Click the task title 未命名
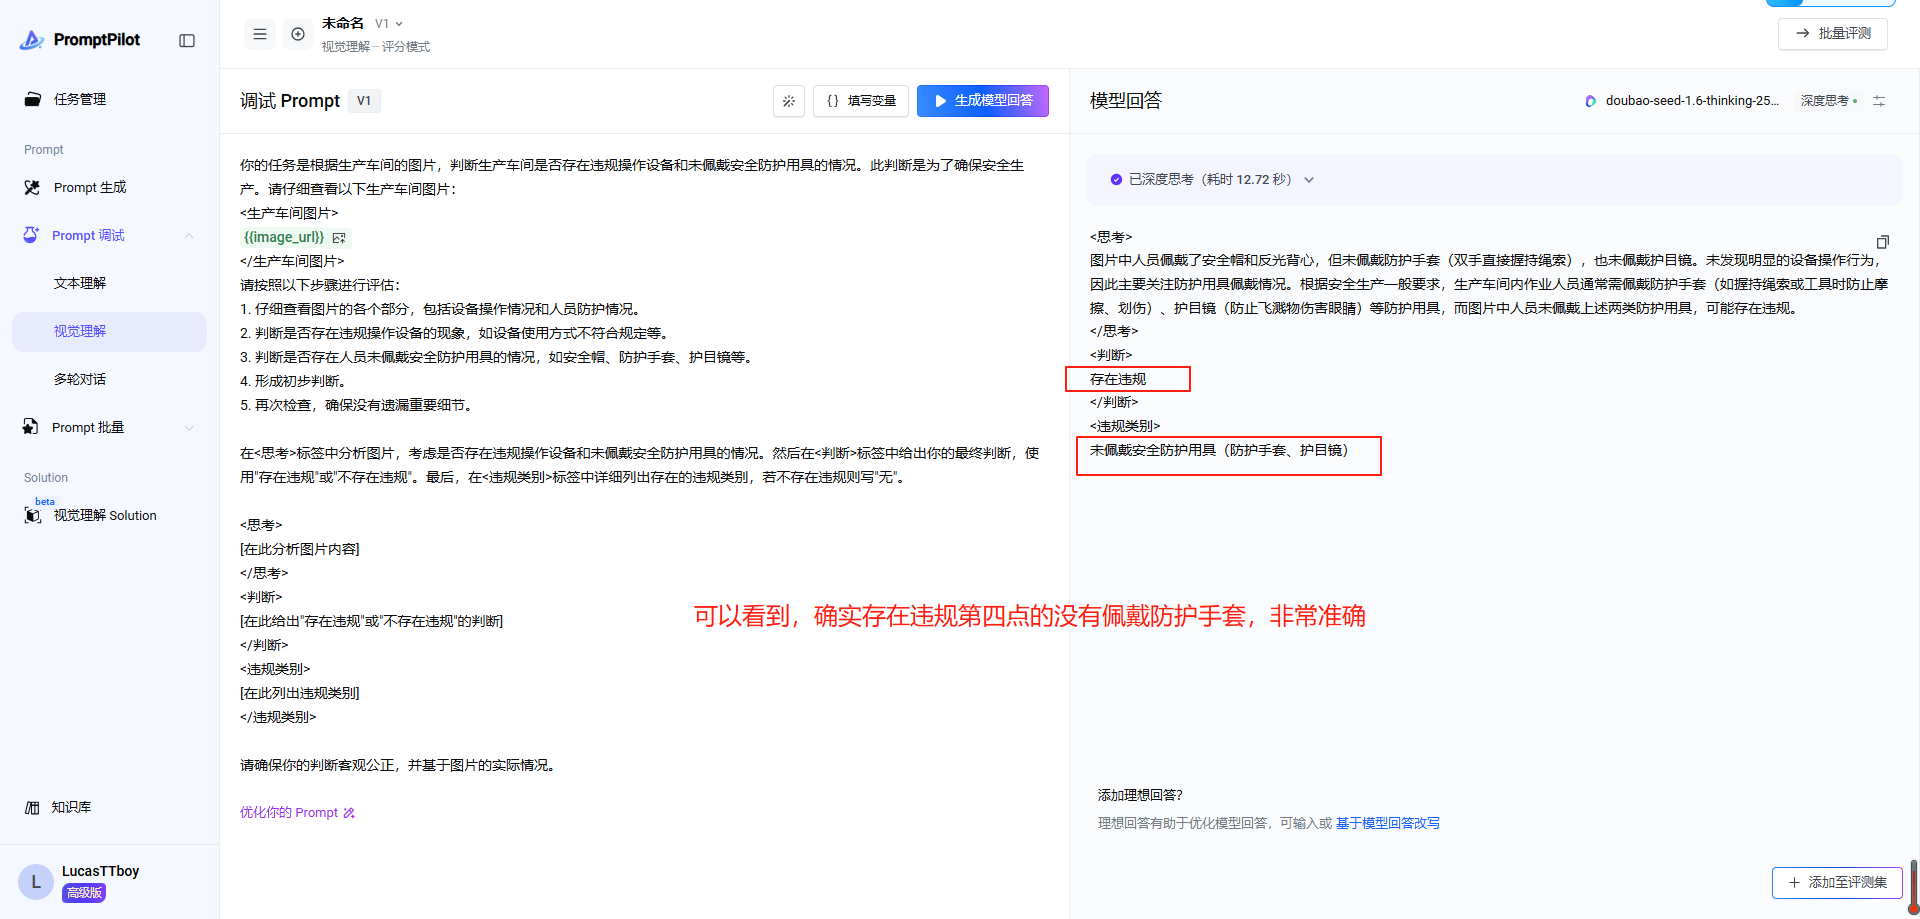 343,23
